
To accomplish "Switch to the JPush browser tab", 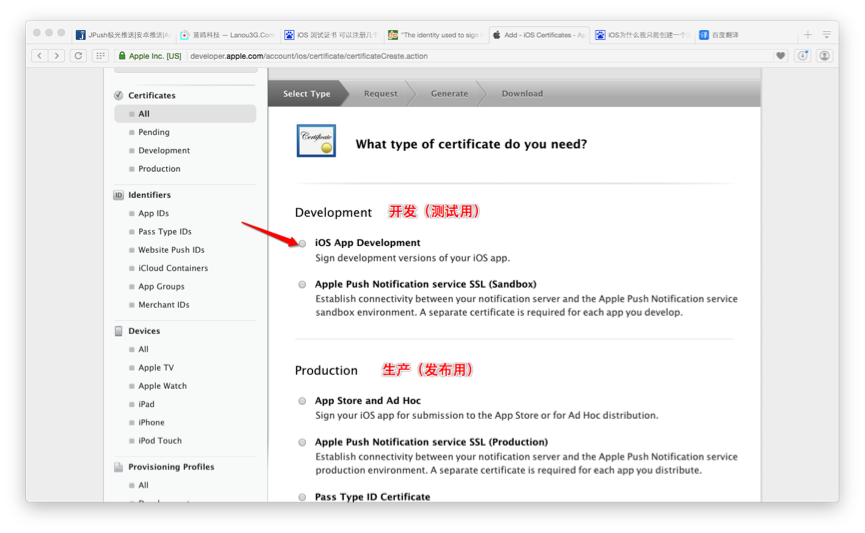I will [x=123, y=35].
